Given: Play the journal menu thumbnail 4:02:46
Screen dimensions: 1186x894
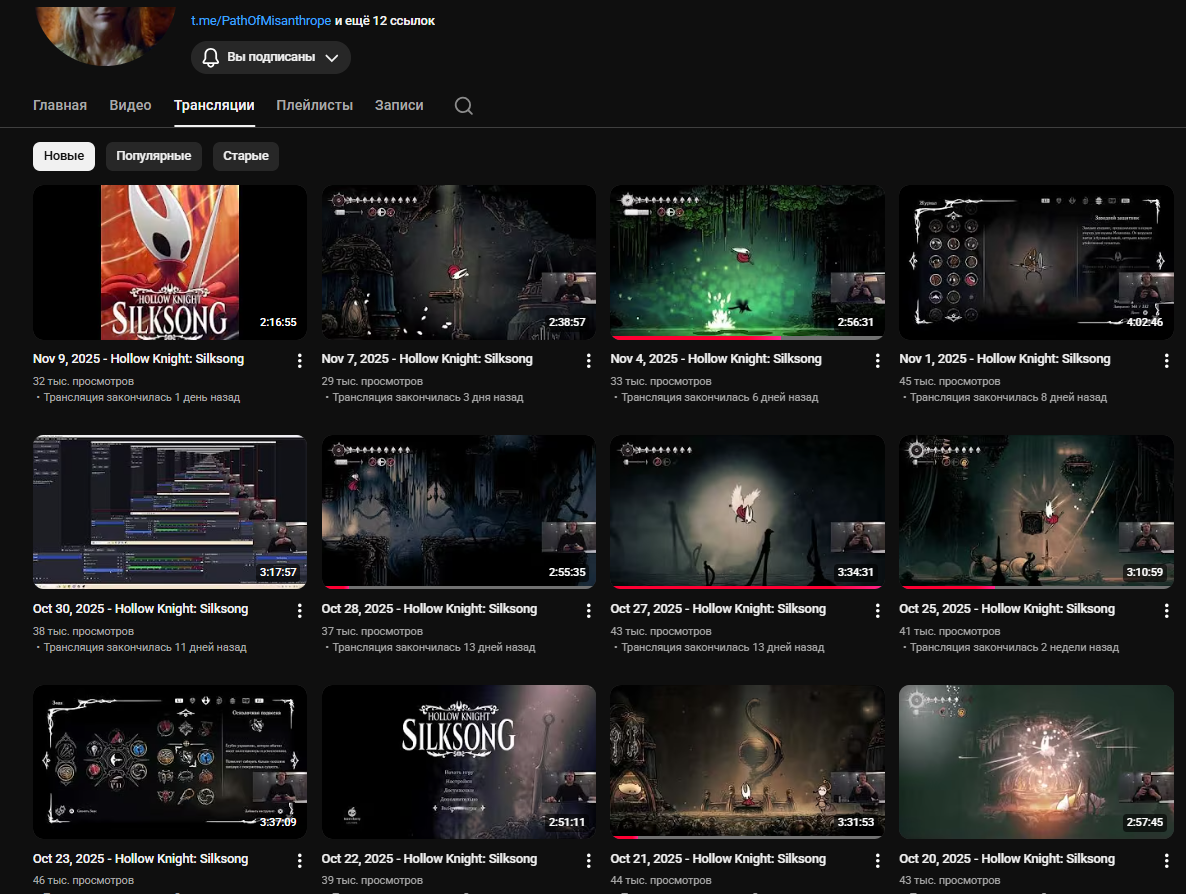Looking at the screenshot, I should click(1036, 262).
